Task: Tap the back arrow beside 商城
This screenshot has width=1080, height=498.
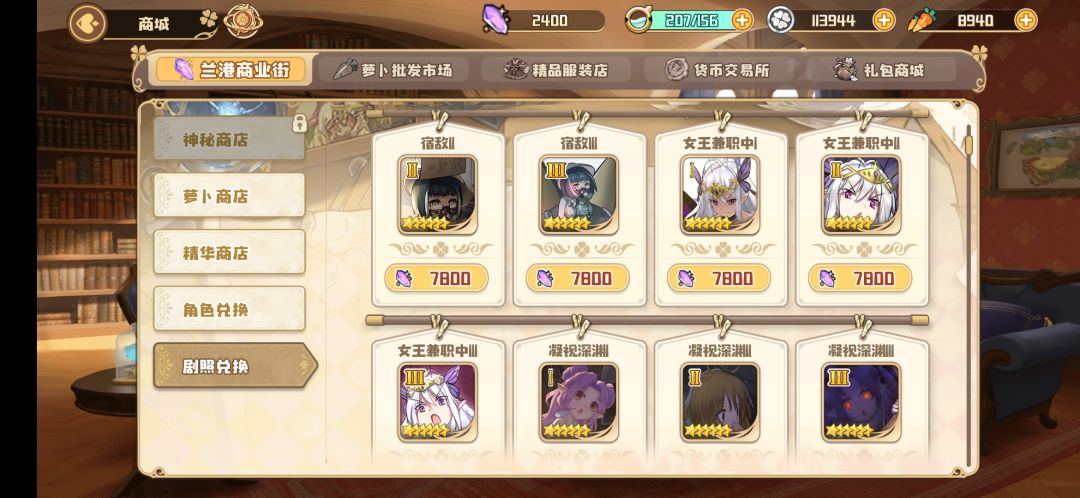Action: click(x=87, y=23)
